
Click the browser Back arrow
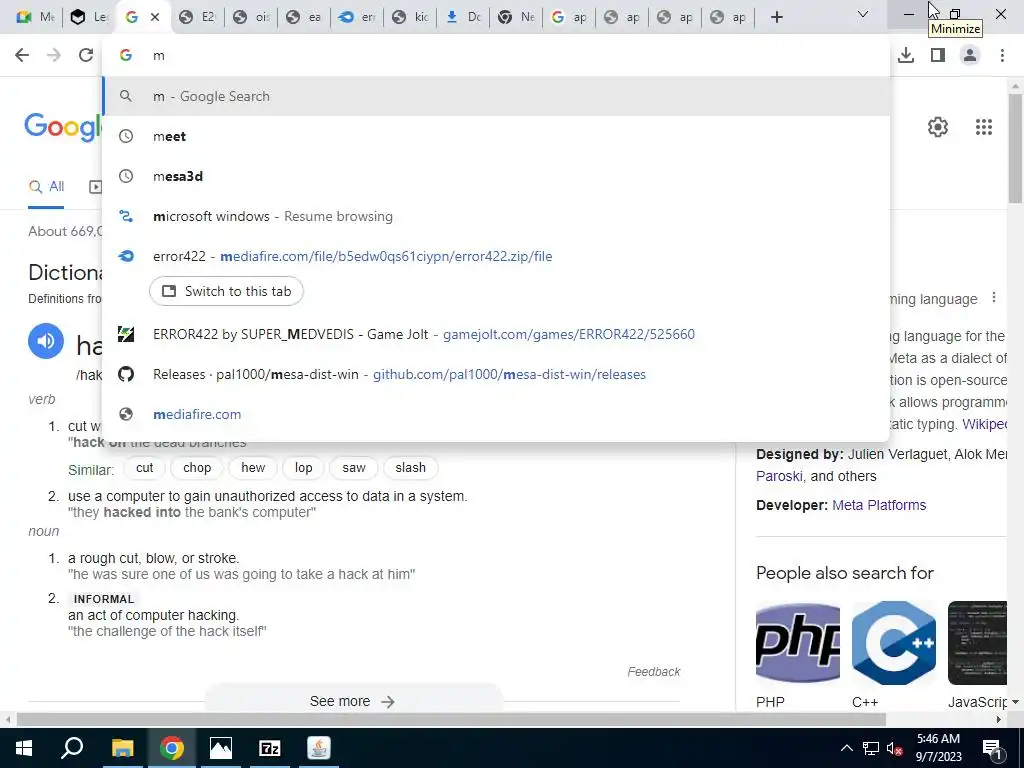point(22,56)
